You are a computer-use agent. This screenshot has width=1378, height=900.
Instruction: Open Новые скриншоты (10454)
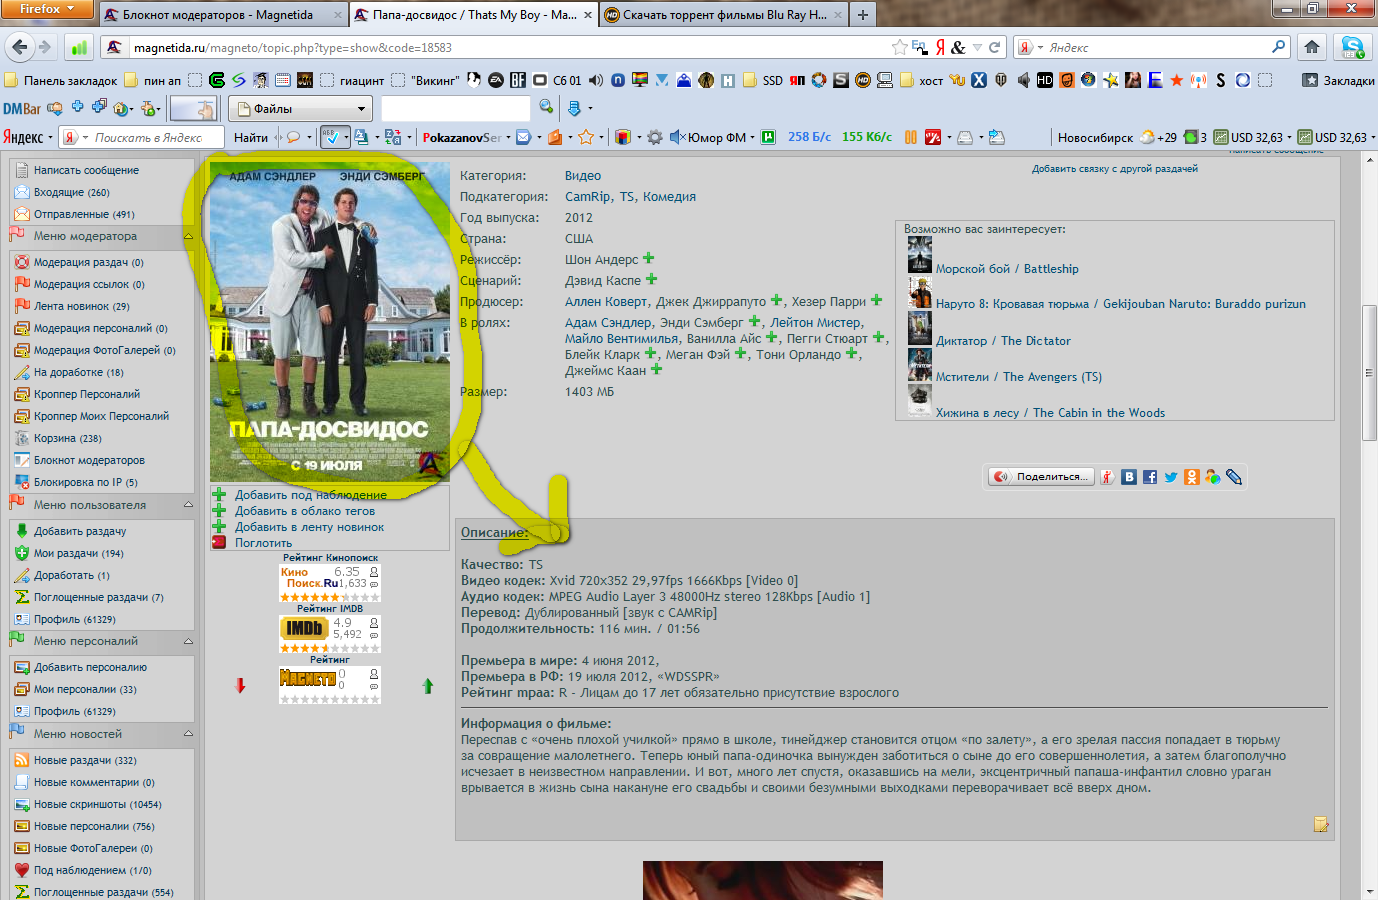click(98, 804)
